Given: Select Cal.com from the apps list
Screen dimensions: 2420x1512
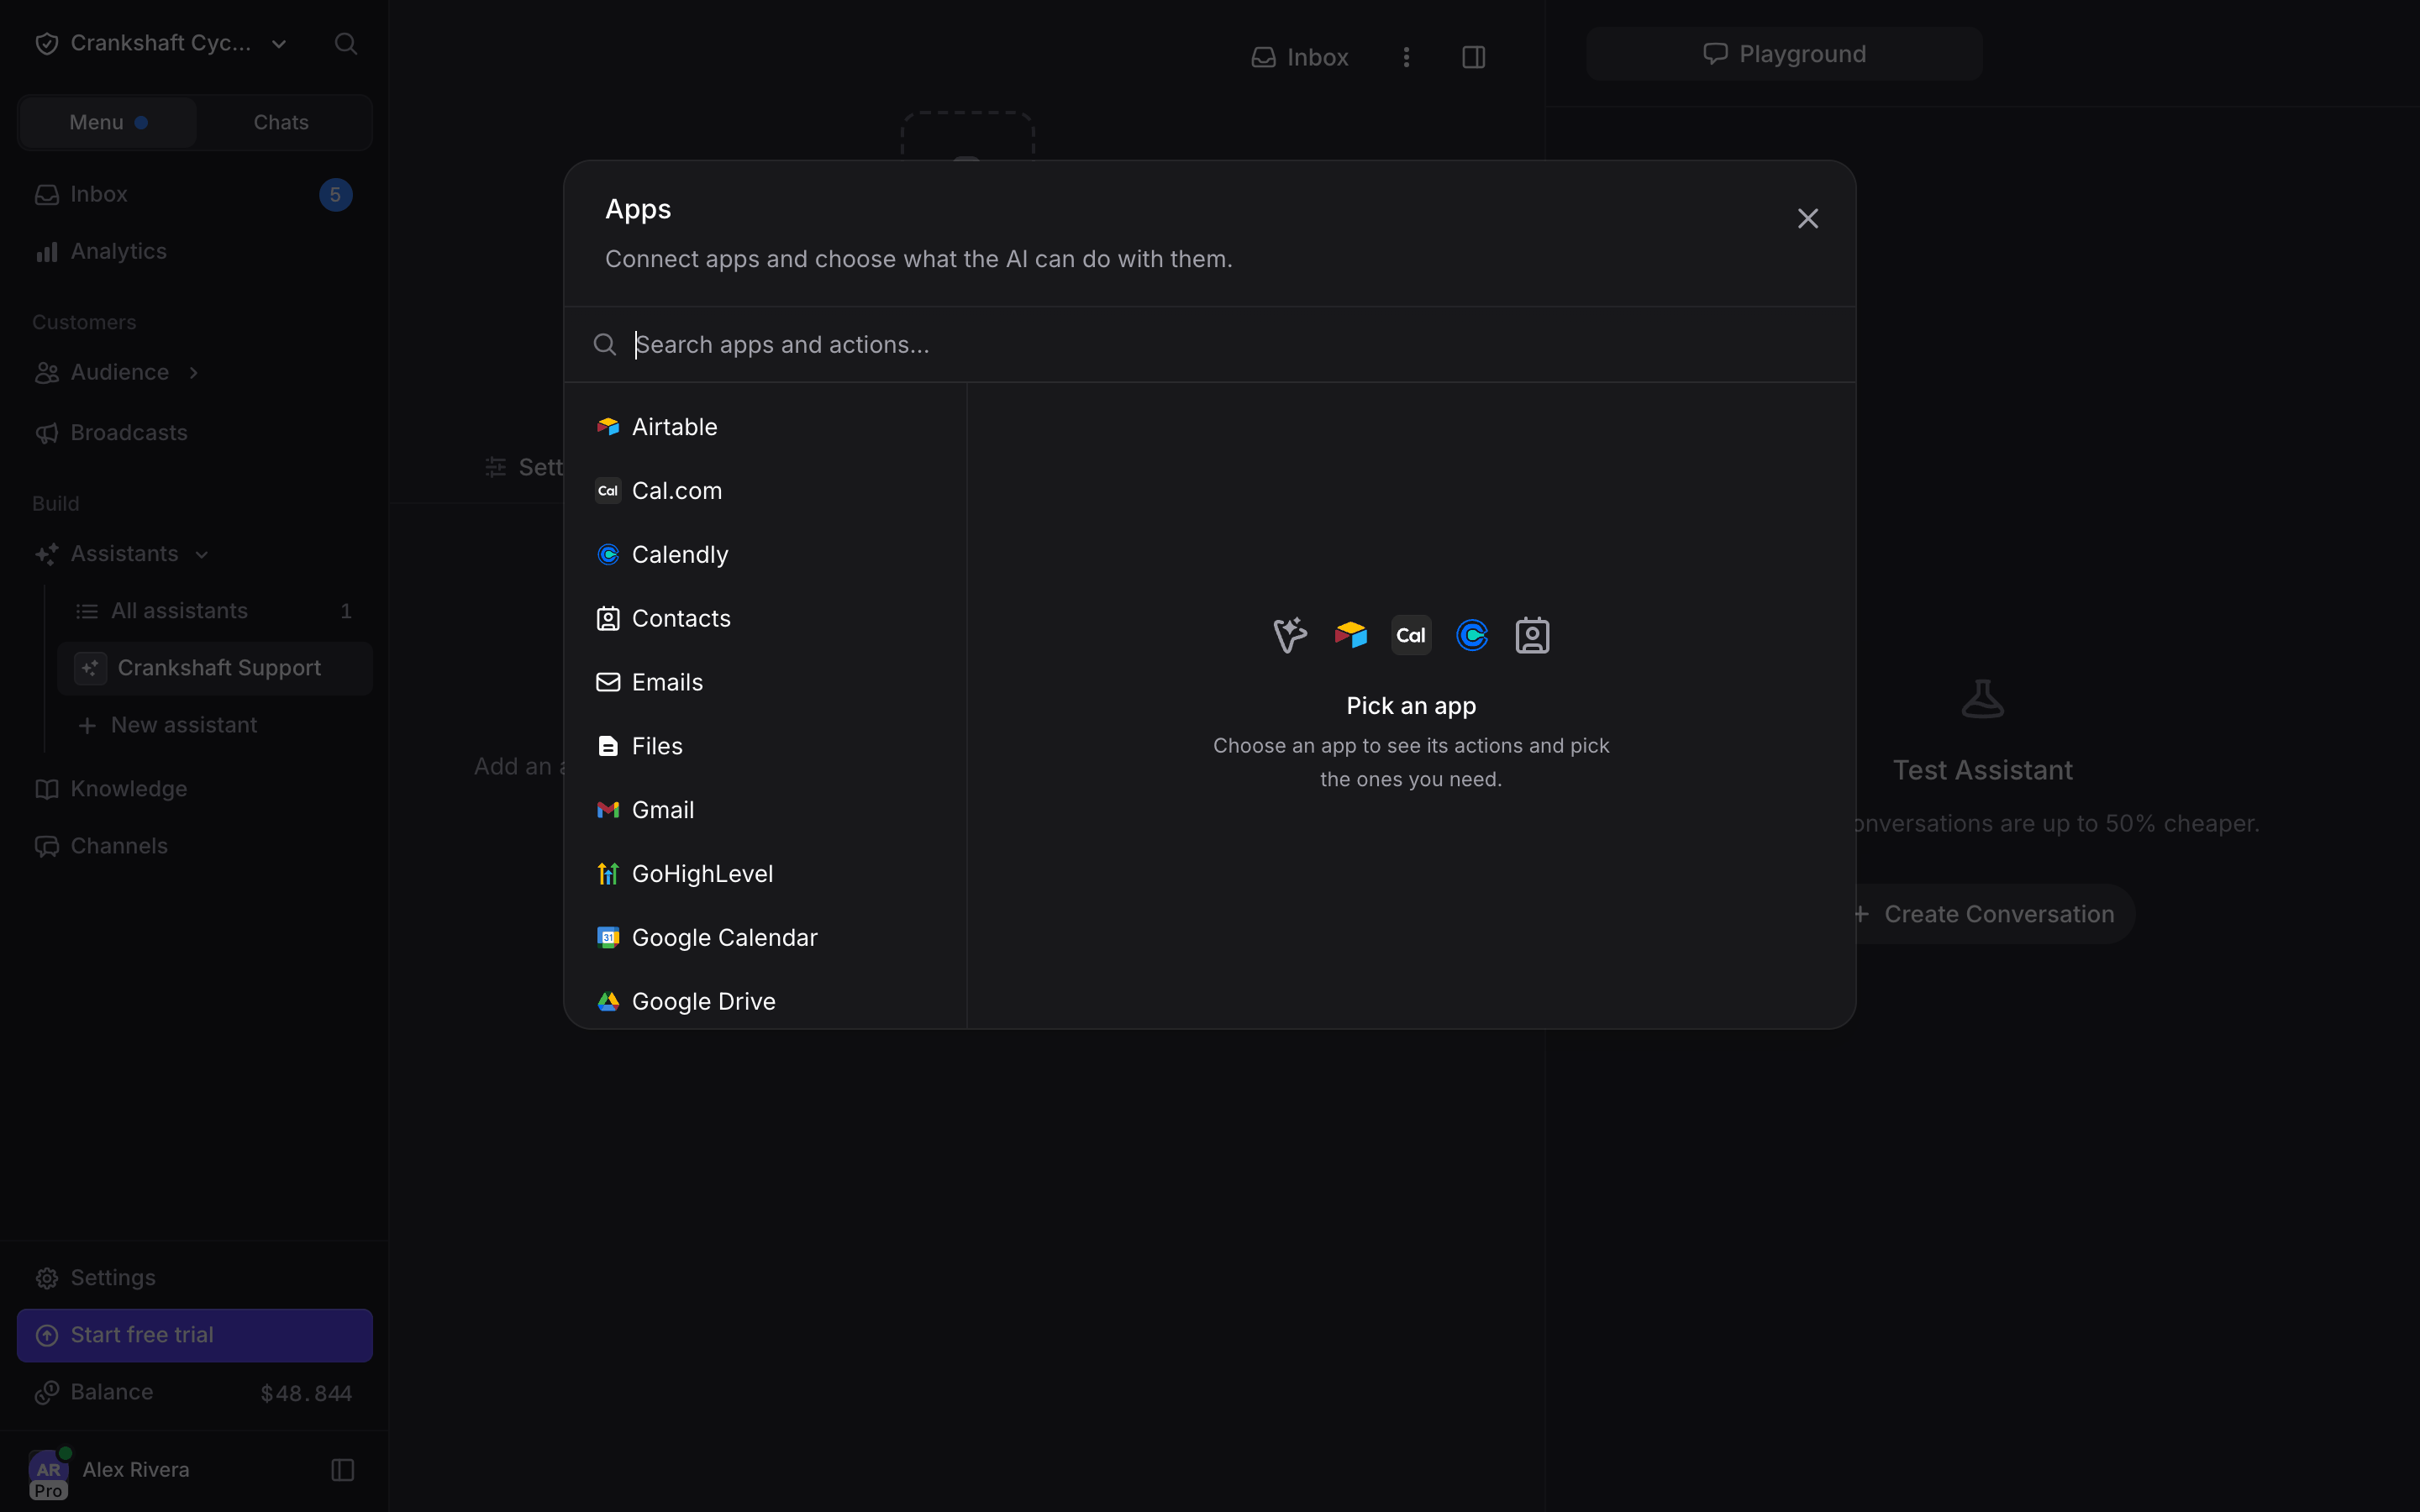Looking at the screenshot, I should 765,491.
